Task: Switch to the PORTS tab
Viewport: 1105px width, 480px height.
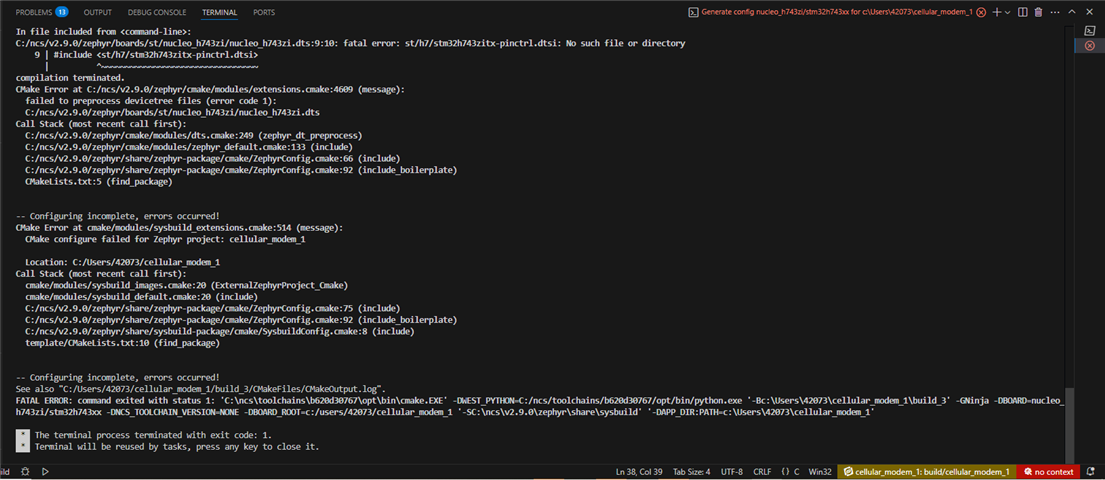Action: pyautogui.click(x=264, y=13)
